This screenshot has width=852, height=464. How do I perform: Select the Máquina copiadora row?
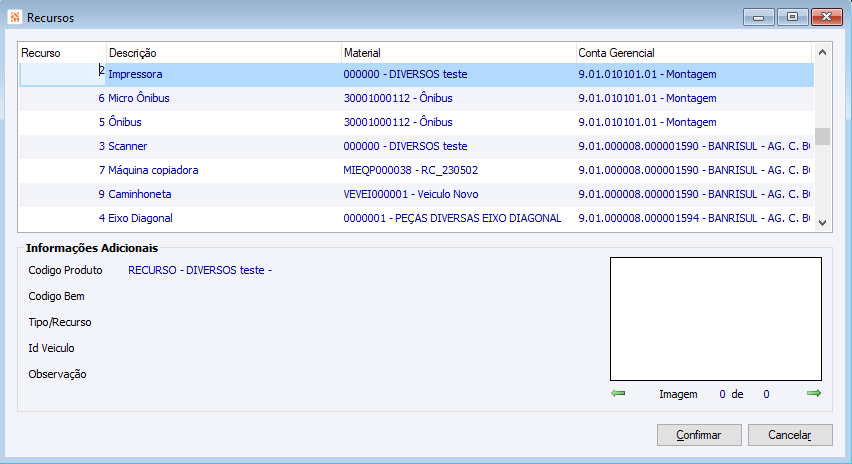416,170
